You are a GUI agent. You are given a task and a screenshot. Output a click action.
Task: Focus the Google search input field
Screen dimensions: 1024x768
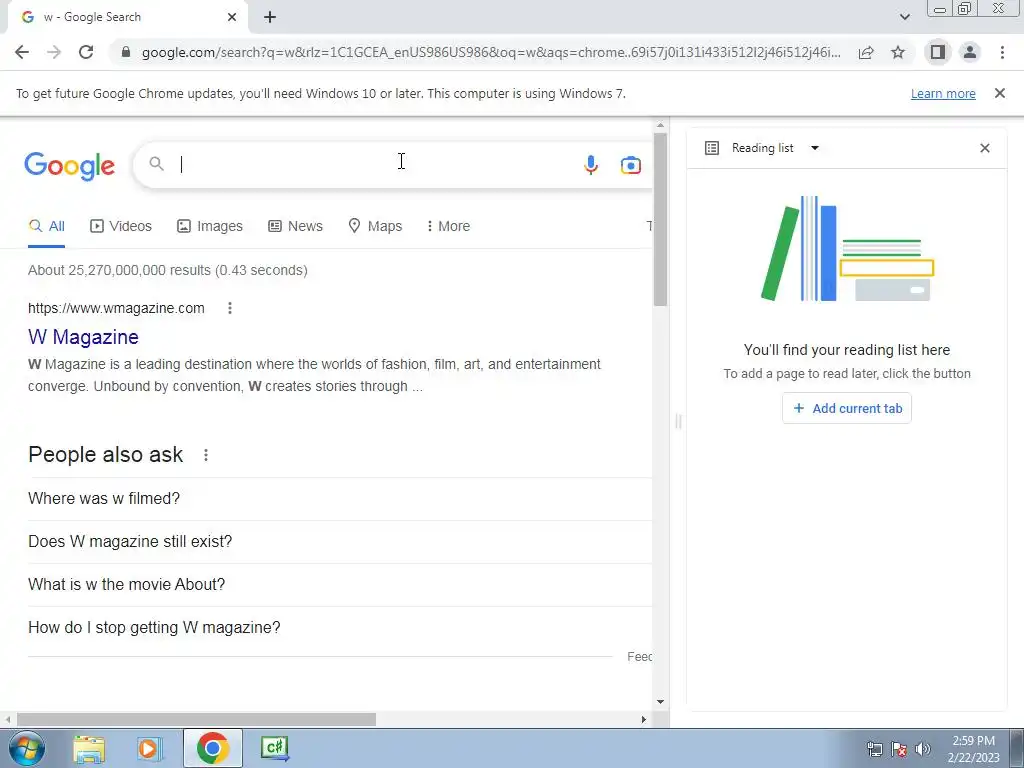pyautogui.click(x=376, y=165)
